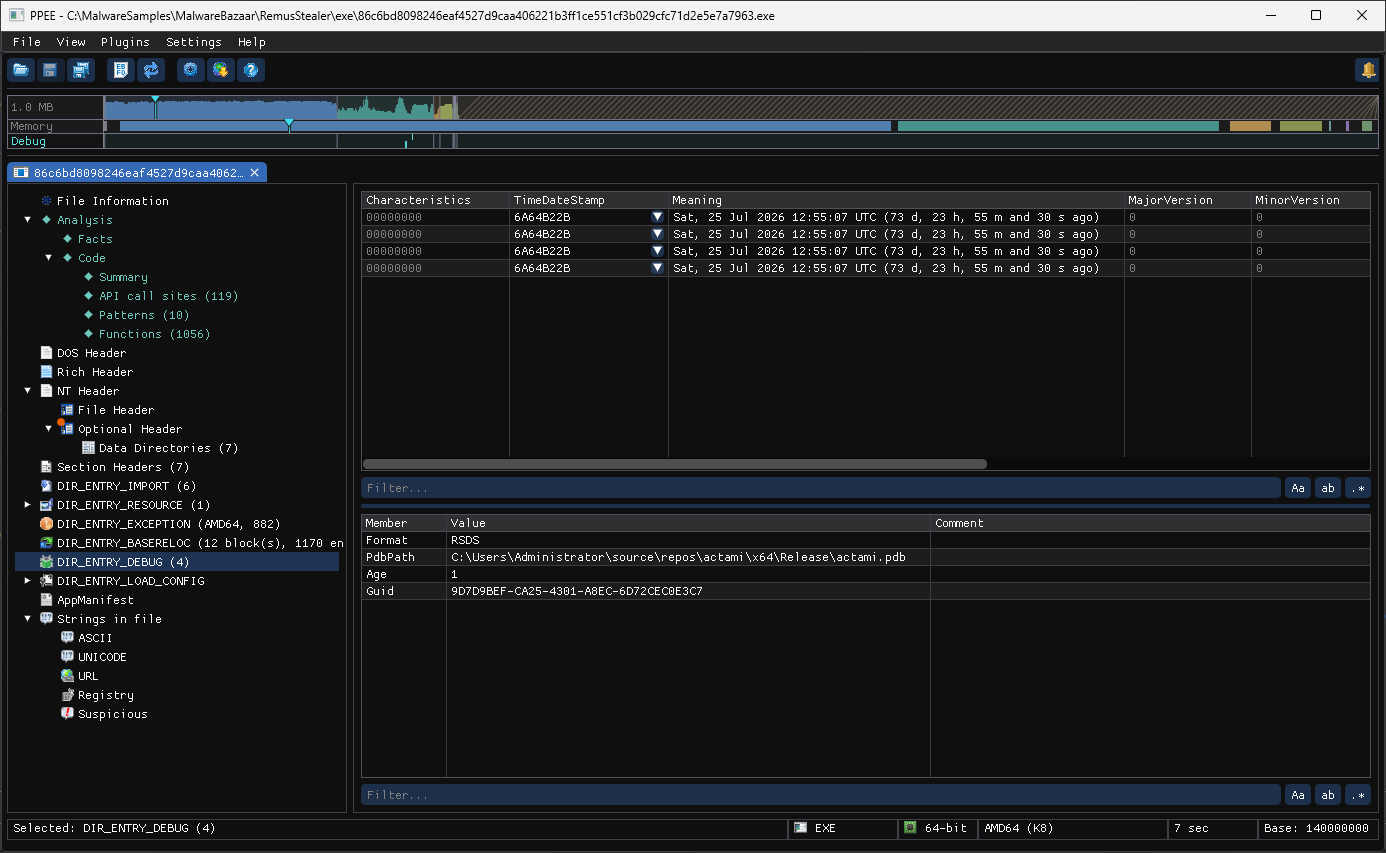Open the Suspicious strings icon
The width and height of the screenshot is (1386, 853).
coord(67,714)
